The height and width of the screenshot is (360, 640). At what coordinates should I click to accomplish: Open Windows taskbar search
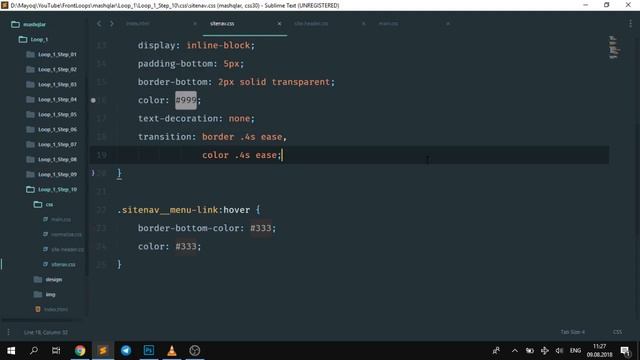pos(34,350)
